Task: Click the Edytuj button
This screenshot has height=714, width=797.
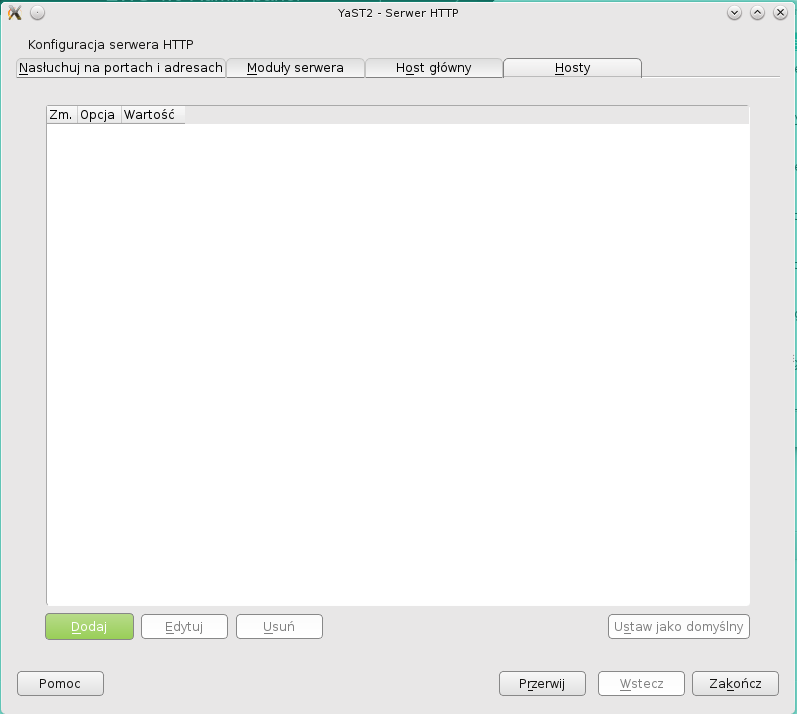Action: tap(184, 627)
